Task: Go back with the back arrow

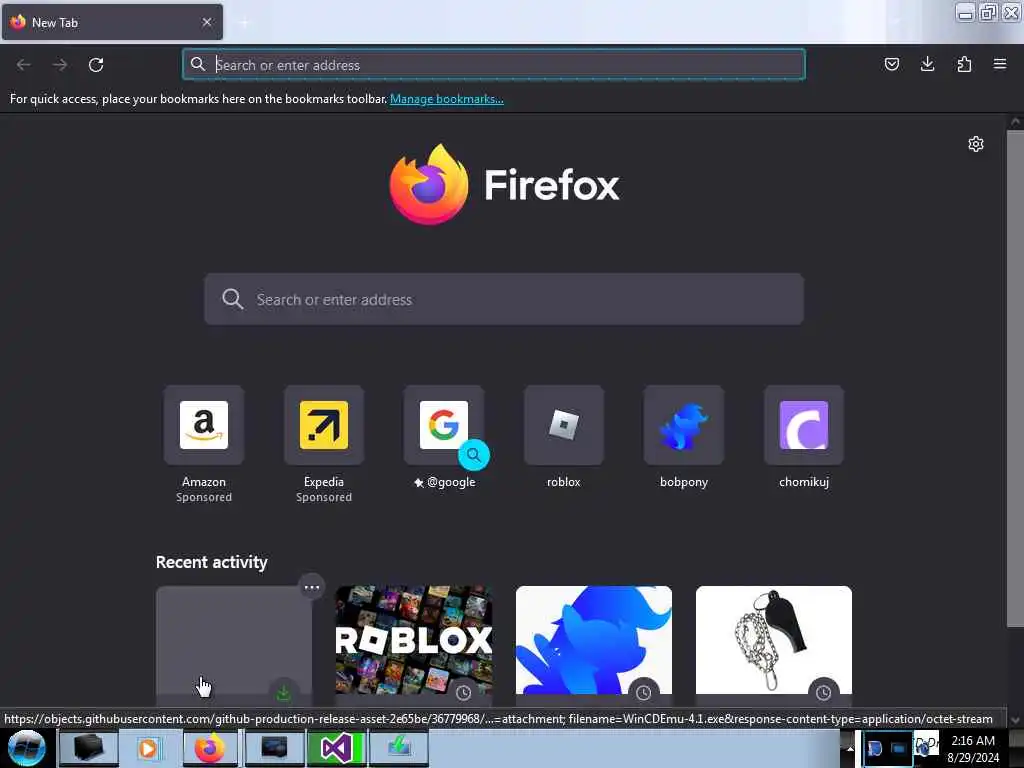Action: click(24, 65)
